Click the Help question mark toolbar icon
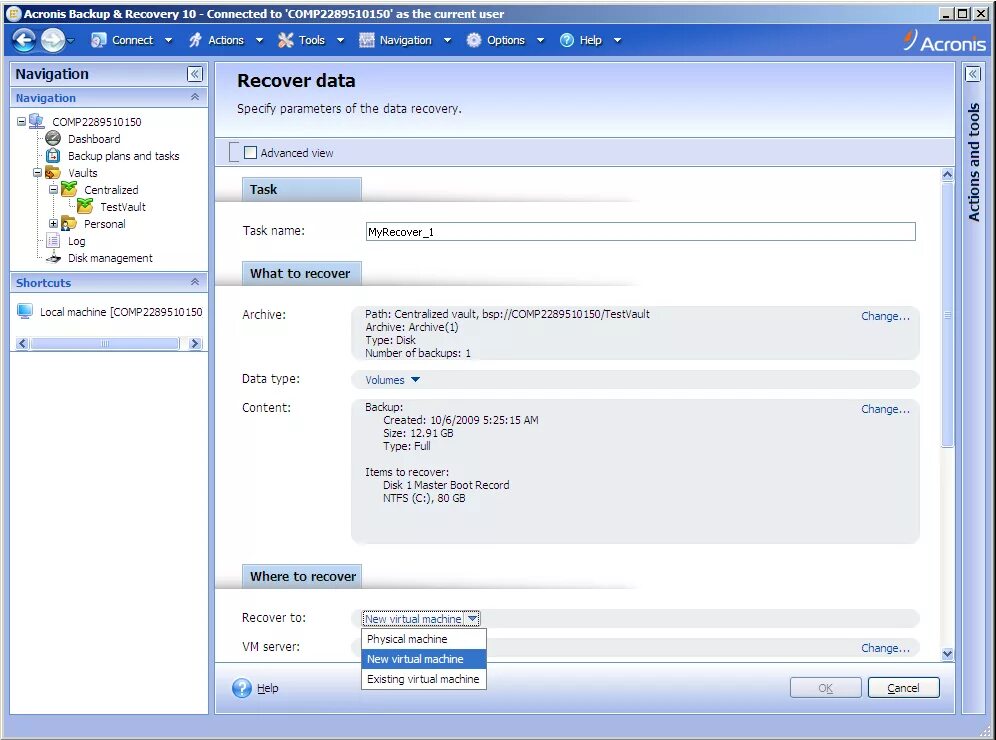 [x=567, y=40]
